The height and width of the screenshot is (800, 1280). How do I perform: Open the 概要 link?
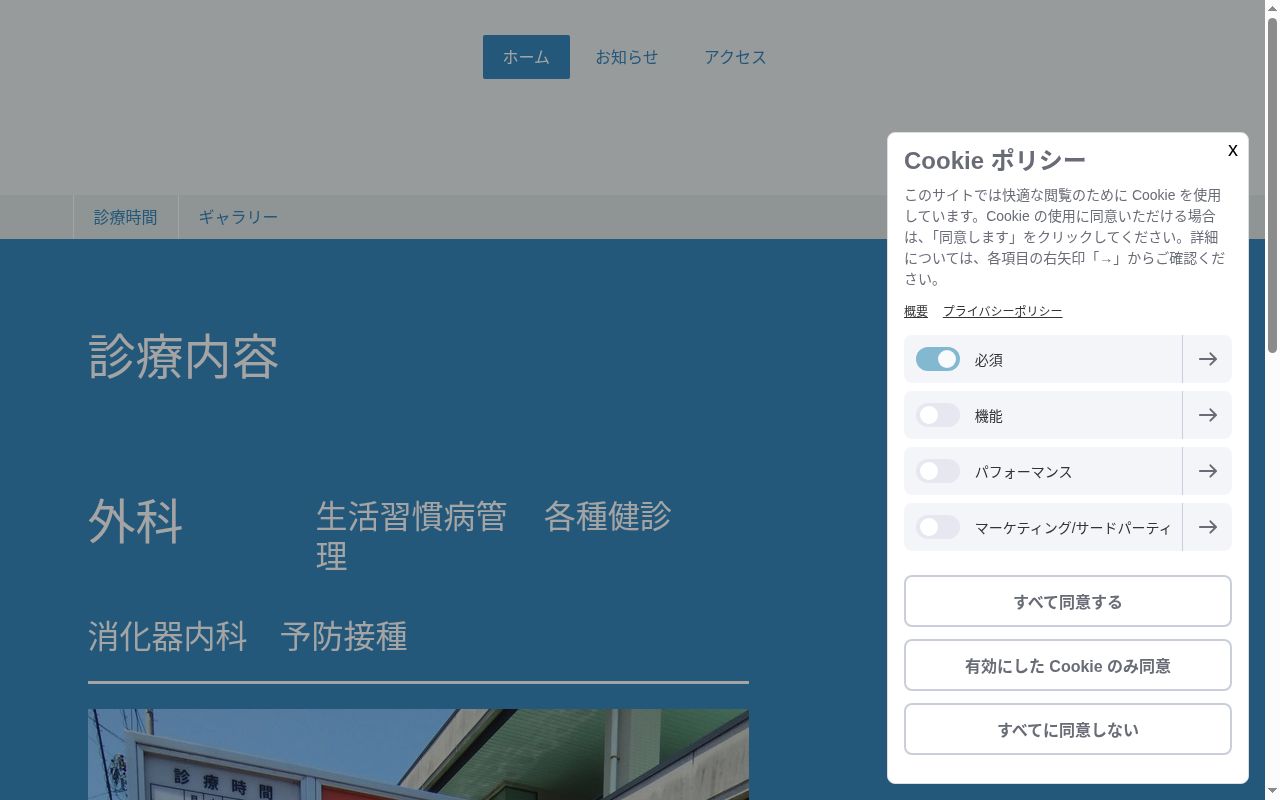click(x=916, y=311)
